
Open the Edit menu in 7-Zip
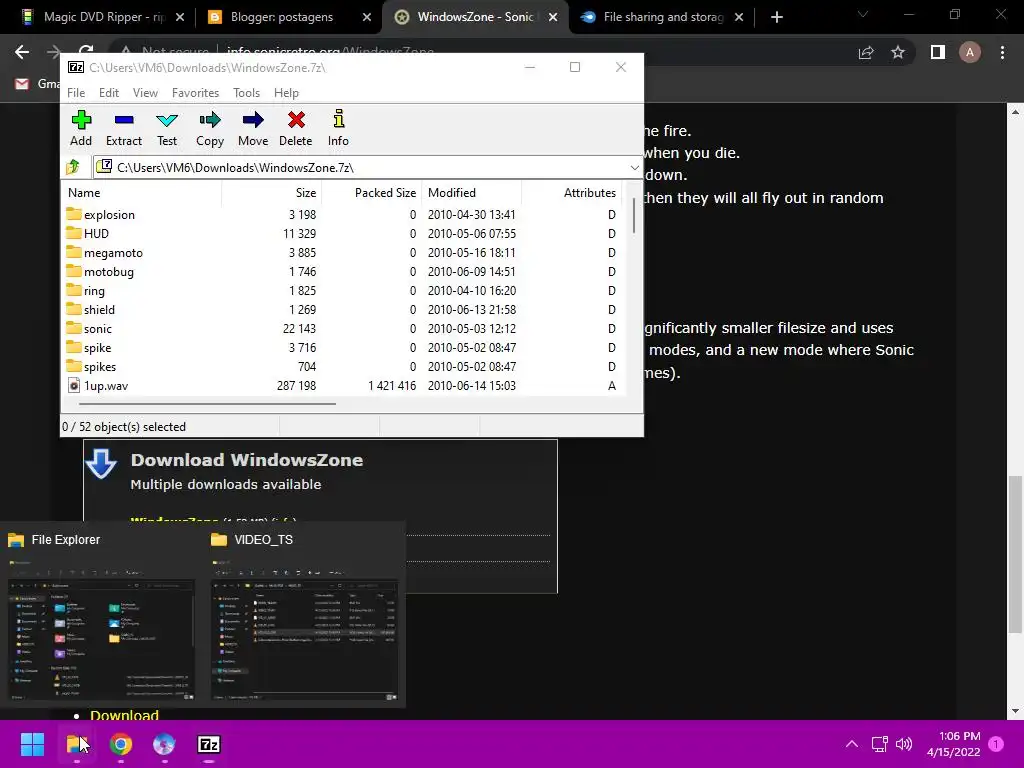click(x=108, y=93)
